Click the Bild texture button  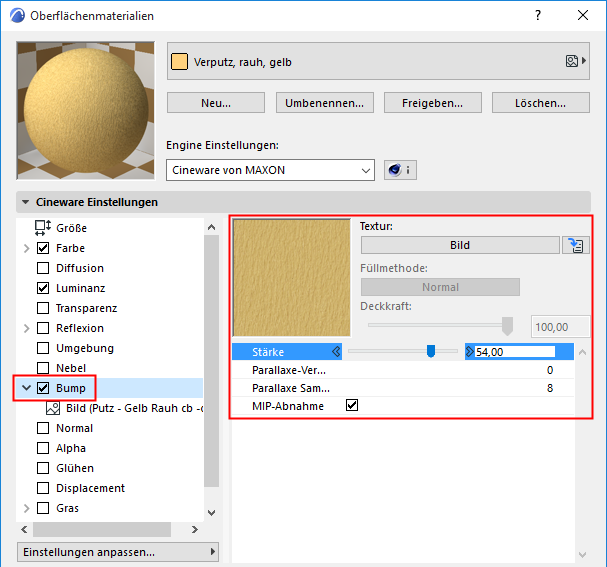pyautogui.click(x=460, y=245)
